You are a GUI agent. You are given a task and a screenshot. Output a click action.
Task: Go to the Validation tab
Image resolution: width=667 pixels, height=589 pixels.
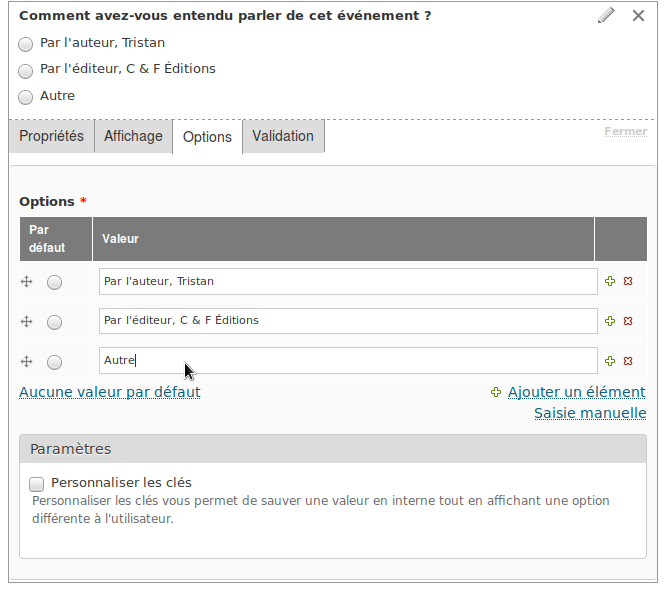[x=283, y=136]
